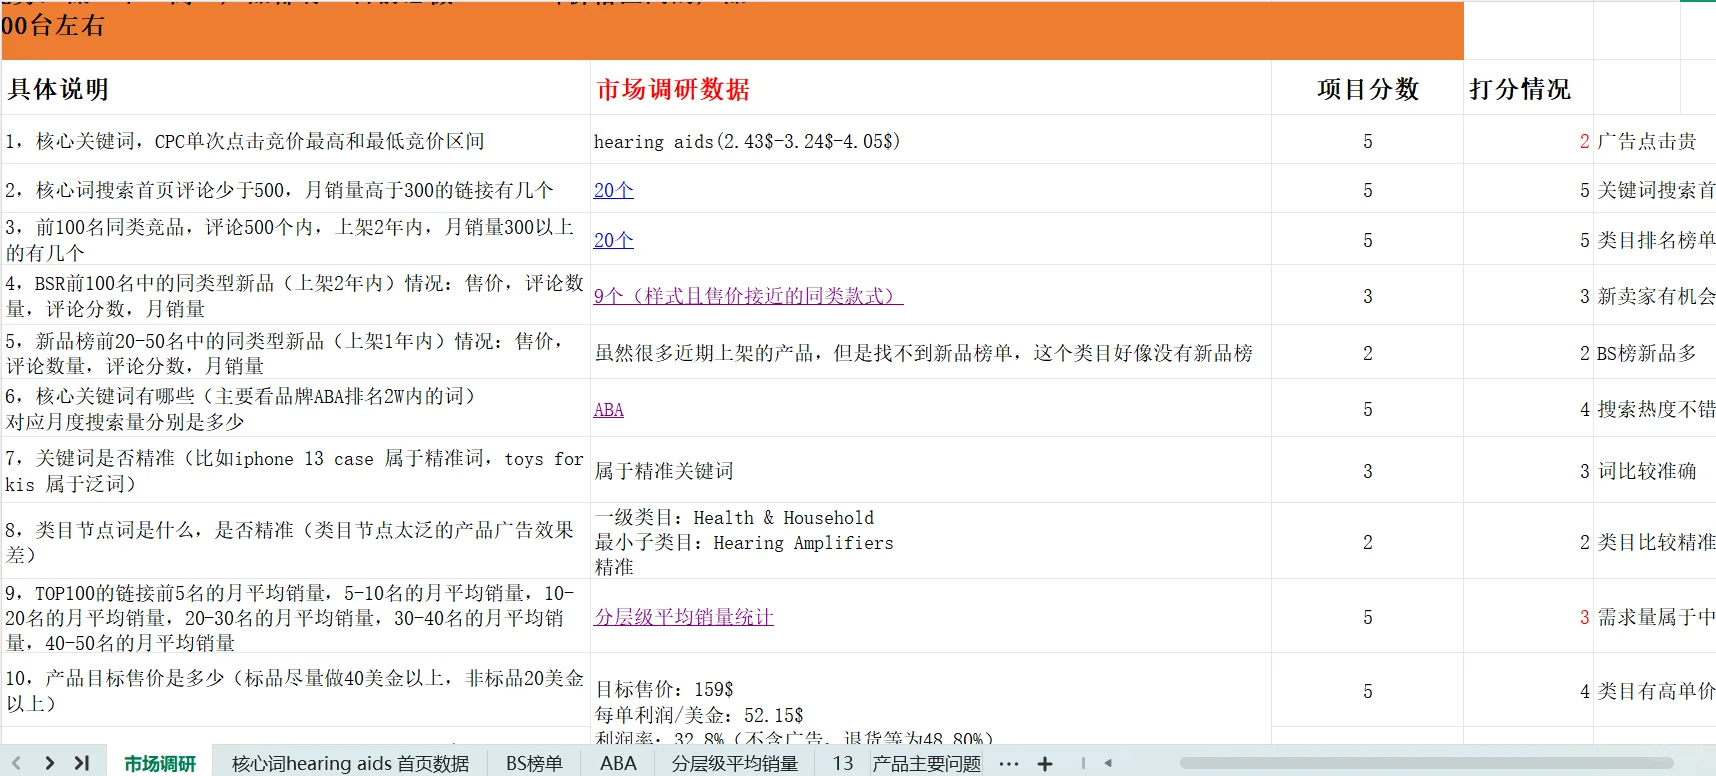Open 9个（样式且售价接近的同类款式） link
This screenshot has height=776, width=1716.
[748, 296]
